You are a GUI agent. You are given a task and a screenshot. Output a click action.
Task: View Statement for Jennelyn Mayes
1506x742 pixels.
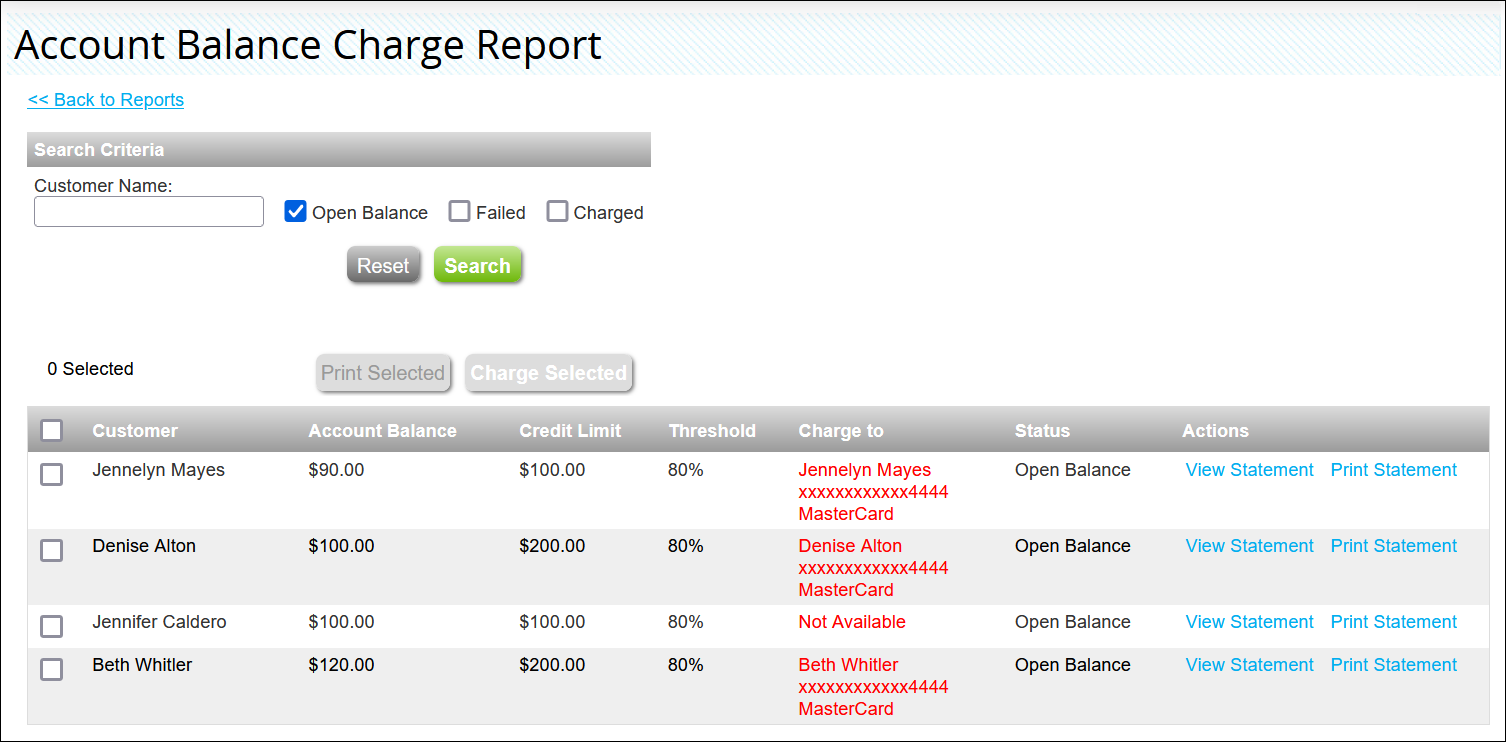(x=1249, y=470)
